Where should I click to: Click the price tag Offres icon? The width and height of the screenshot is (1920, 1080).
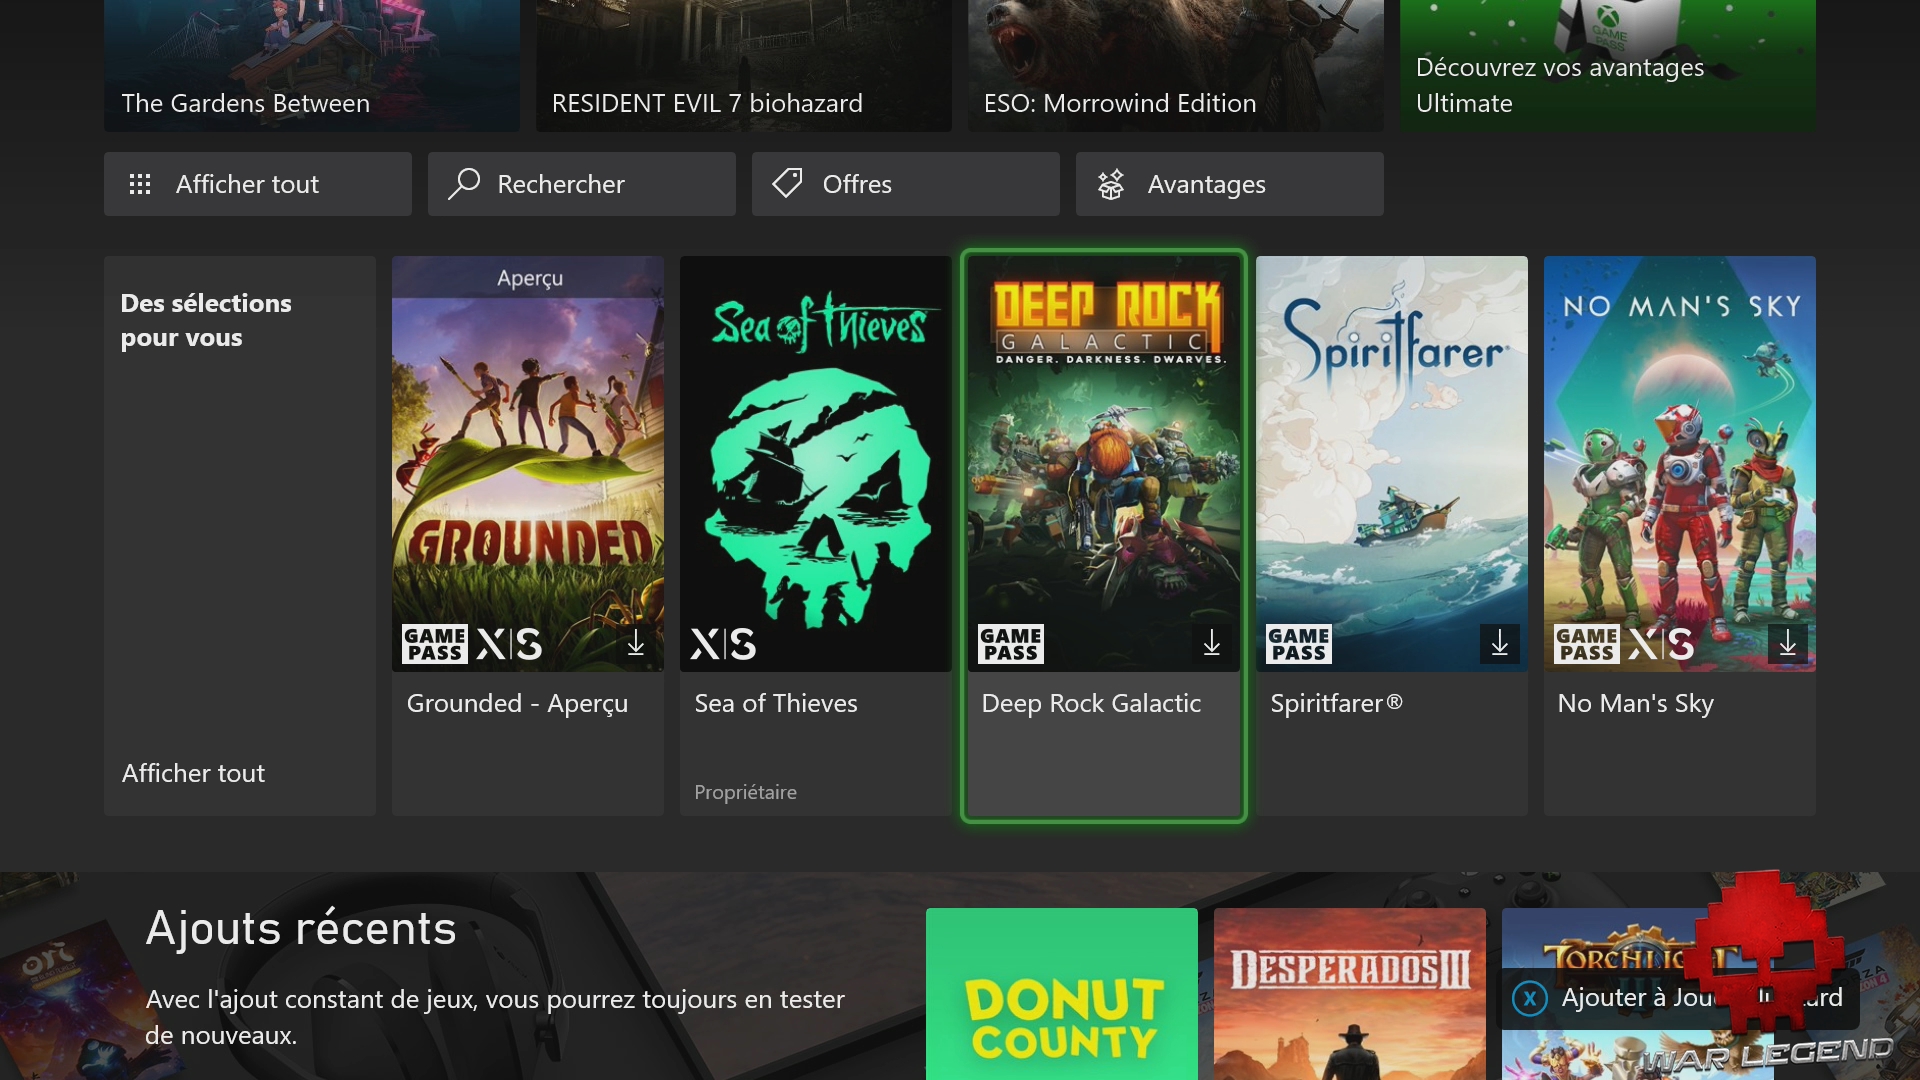787,183
